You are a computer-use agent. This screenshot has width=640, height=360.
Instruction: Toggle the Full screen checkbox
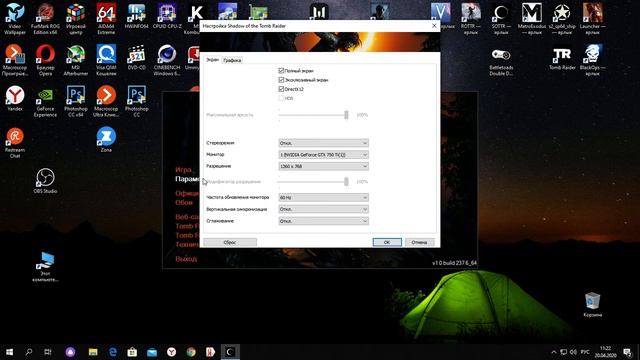click(x=281, y=71)
